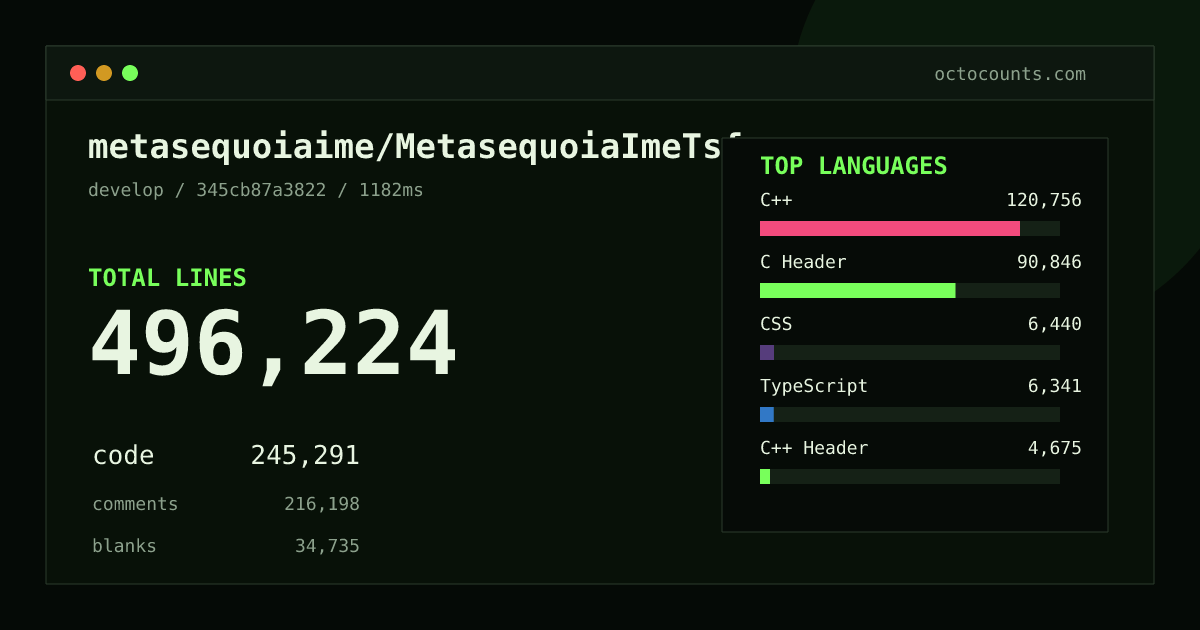
Task: Click the pink C++ progress bar
Action: point(890,228)
